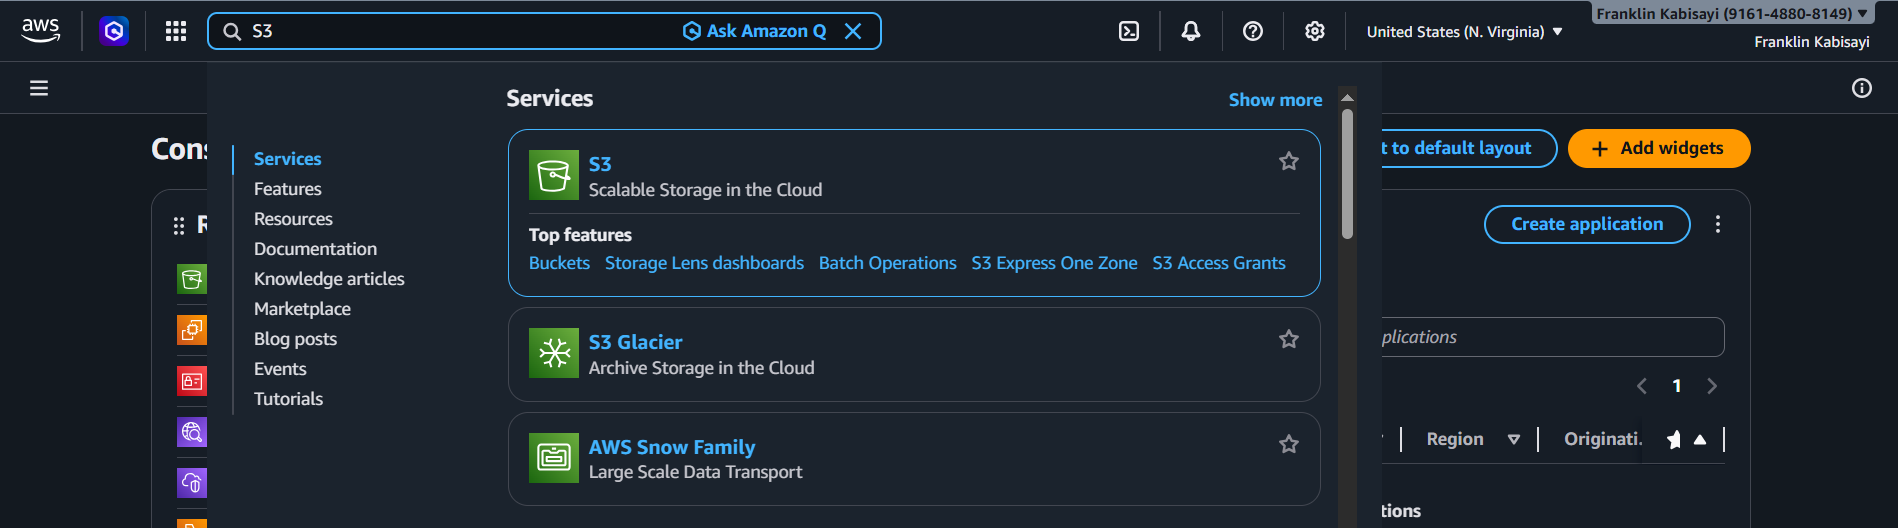The height and width of the screenshot is (528, 1898).
Task: Open the Buckets feature link
Action: 559,263
